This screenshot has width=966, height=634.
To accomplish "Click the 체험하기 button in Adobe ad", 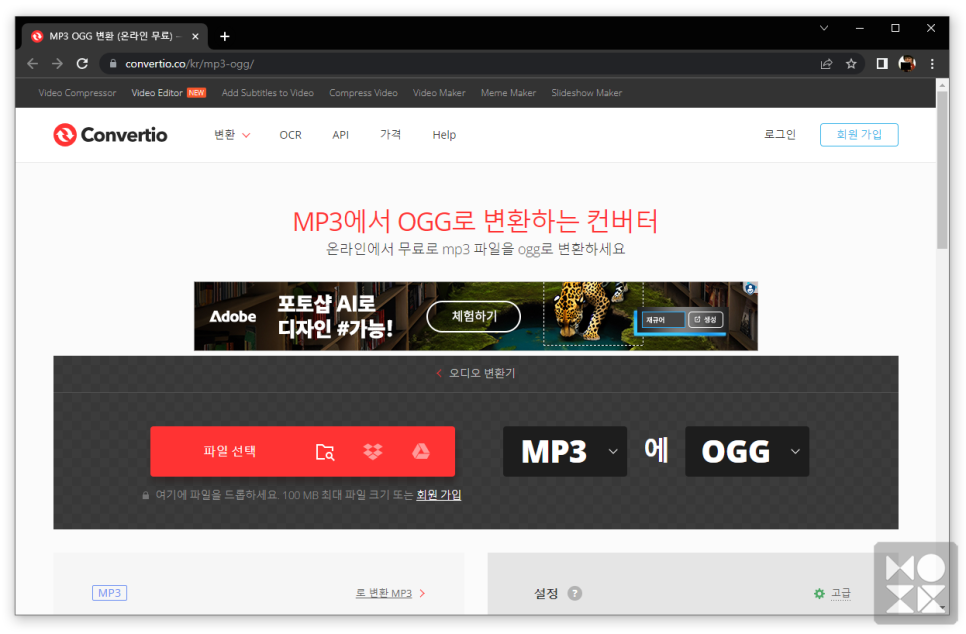I will pyautogui.click(x=474, y=317).
